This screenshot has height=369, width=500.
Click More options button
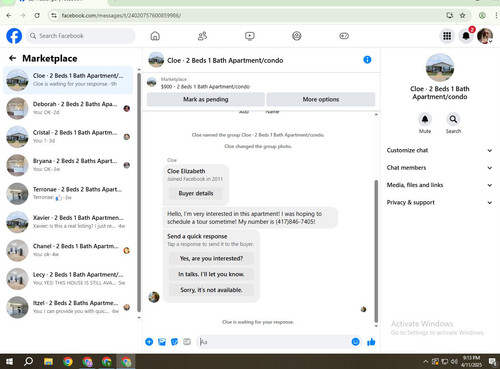coord(321,99)
